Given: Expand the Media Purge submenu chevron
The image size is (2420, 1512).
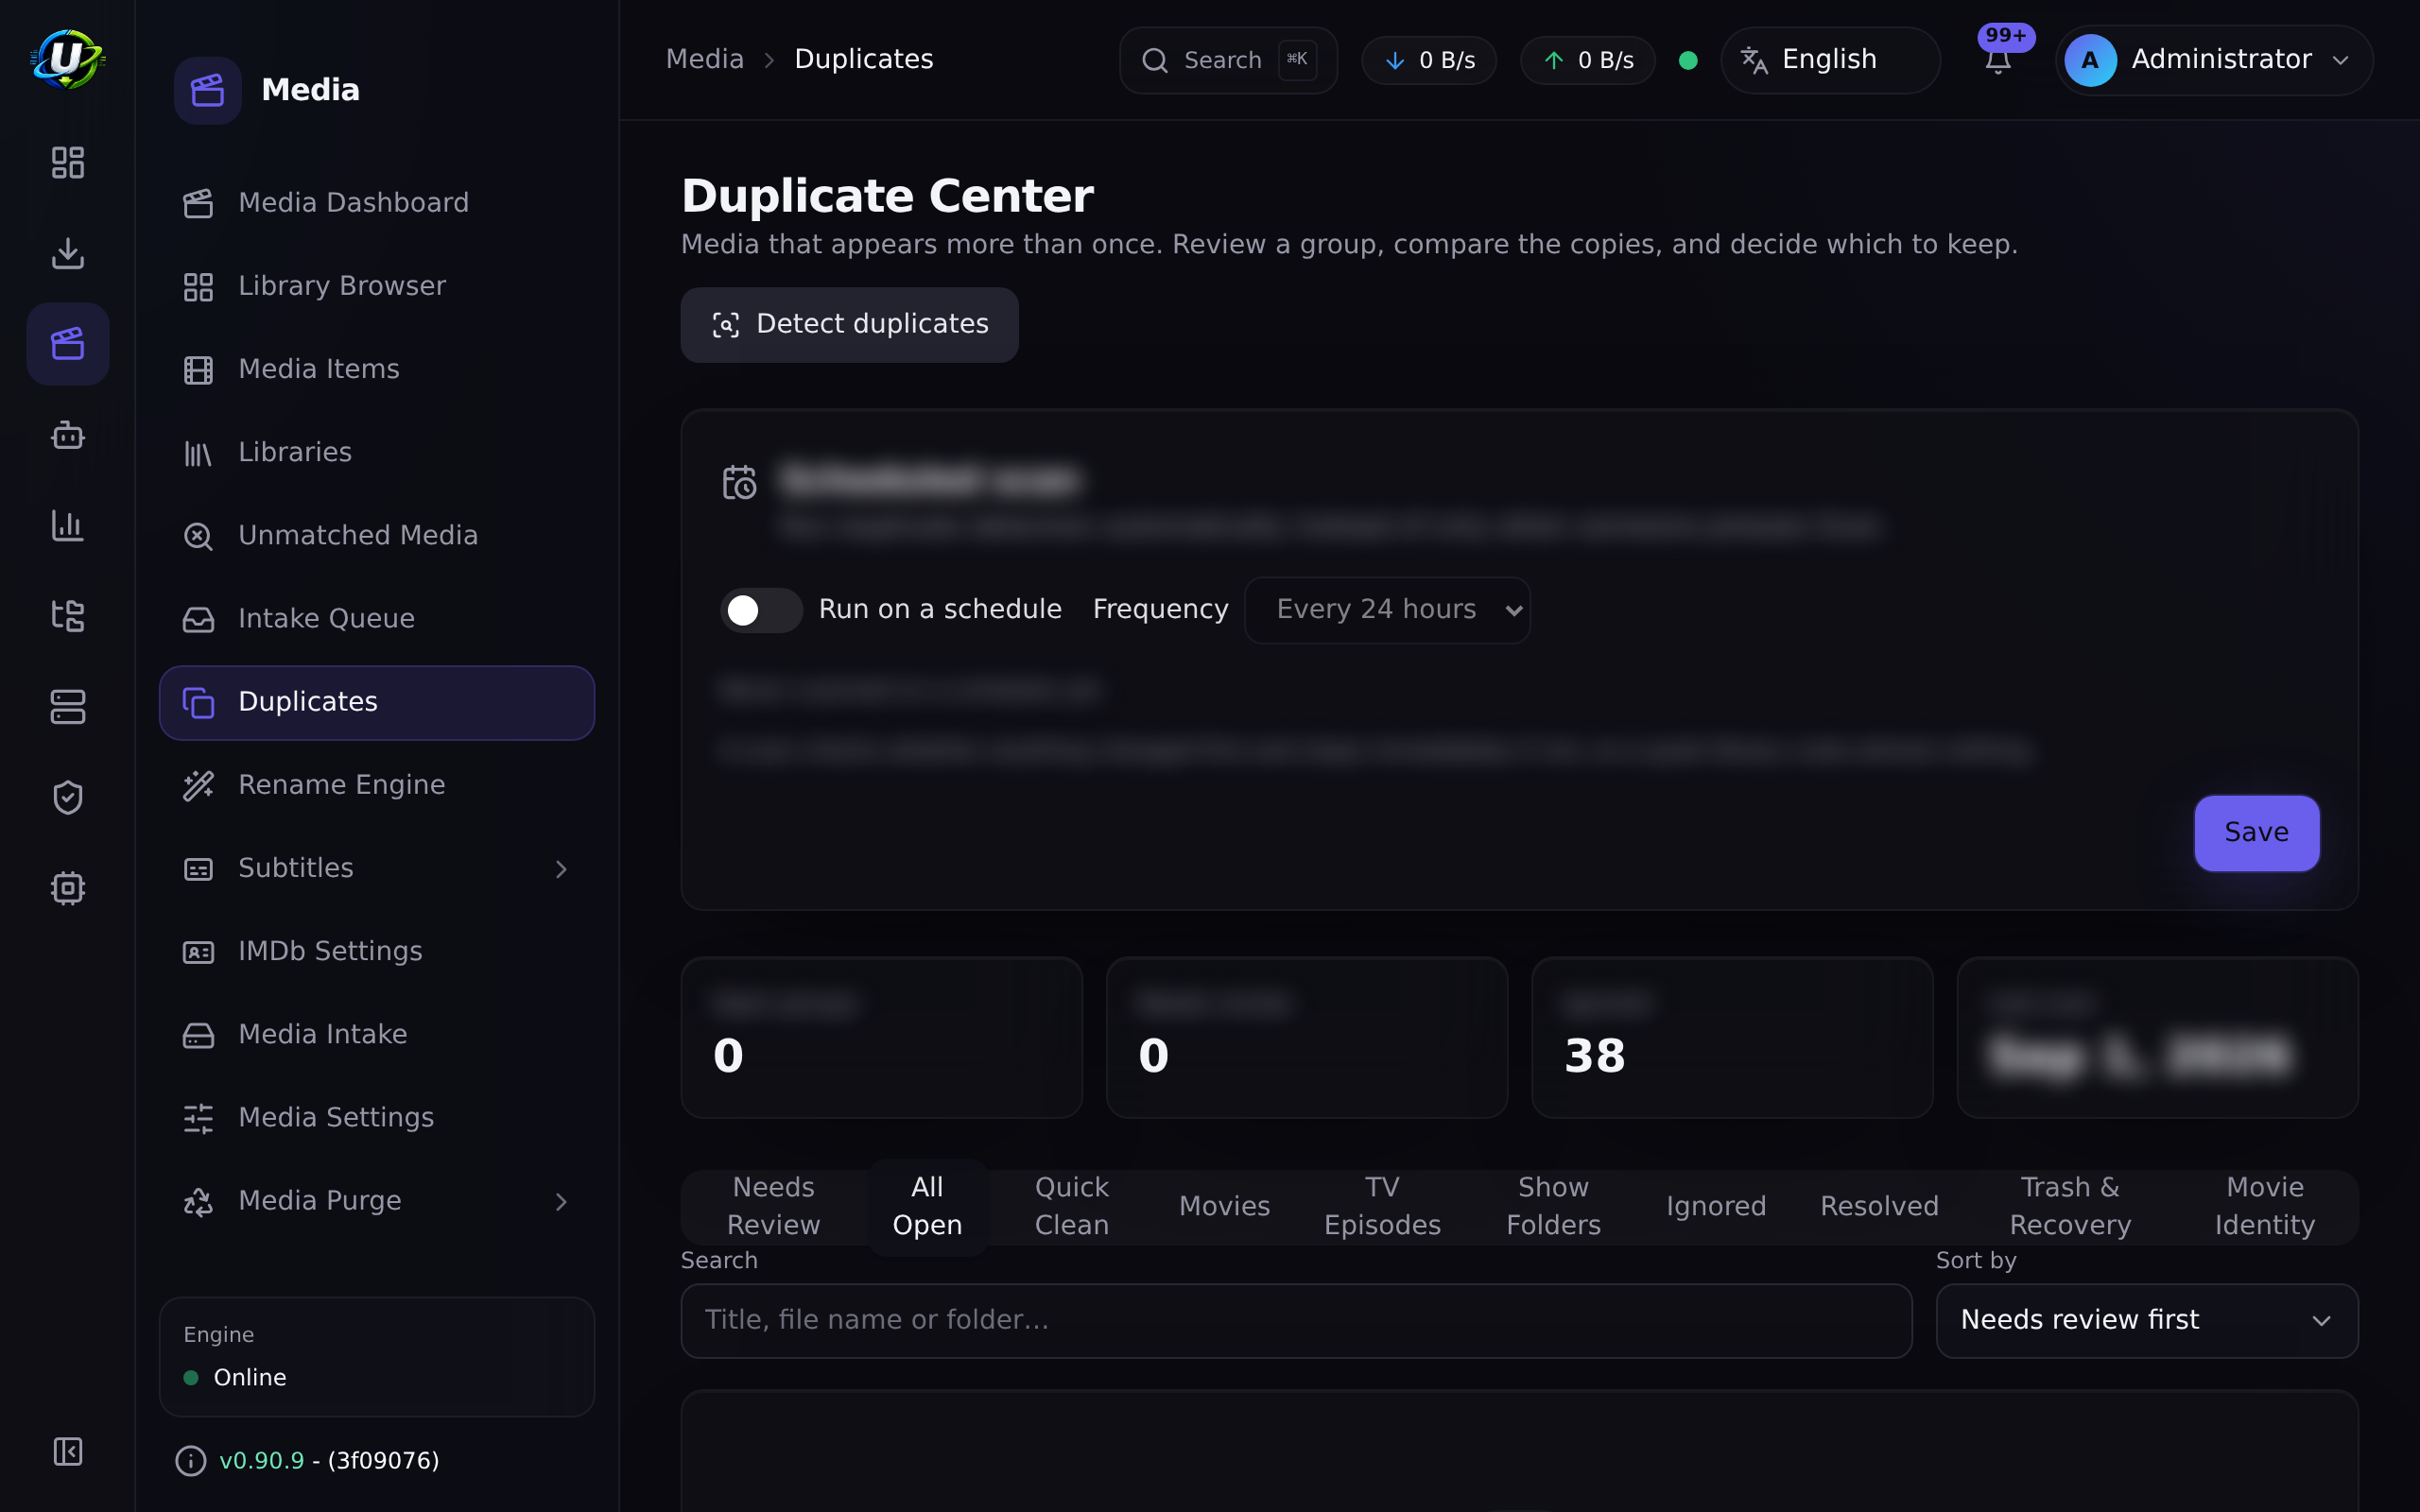Looking at the screenshot, I should (561, 1201).
